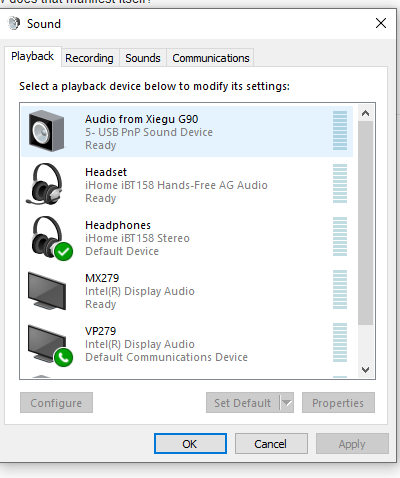Click the MX279 volume level meter
This screenshot has height=478, width=400.
click(340, 289)
